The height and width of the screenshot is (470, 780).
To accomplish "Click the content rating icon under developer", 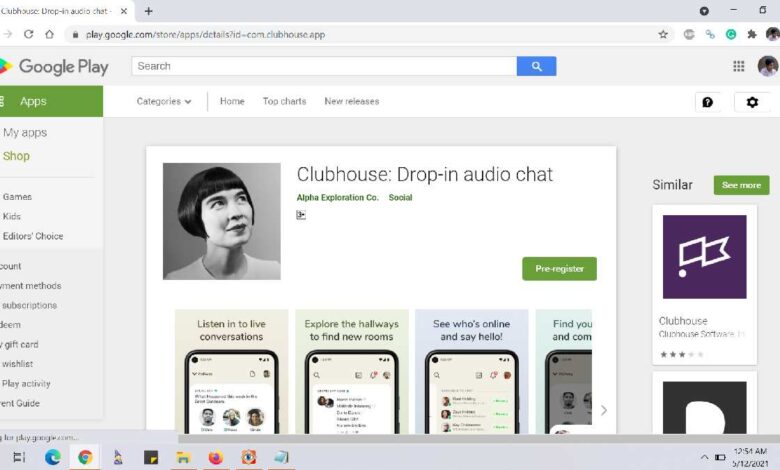I will coord(301,215).
